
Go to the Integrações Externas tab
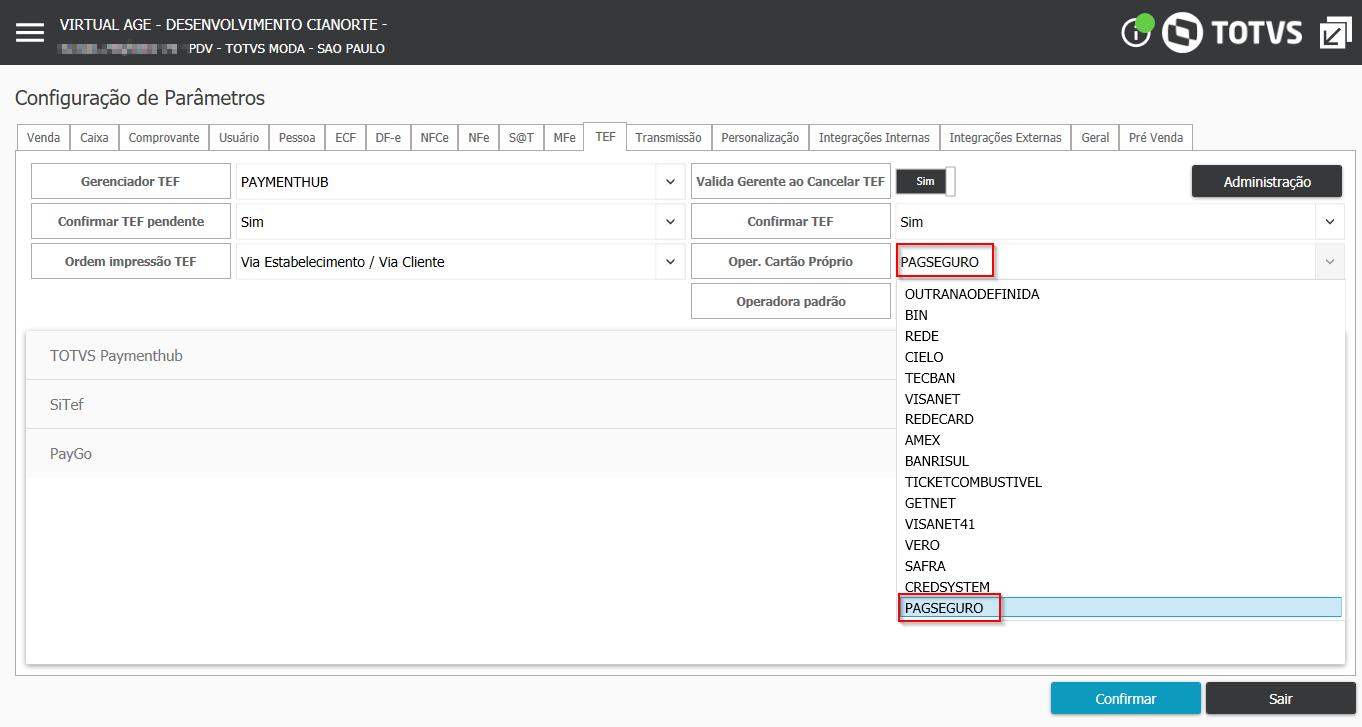point(1005,138)
